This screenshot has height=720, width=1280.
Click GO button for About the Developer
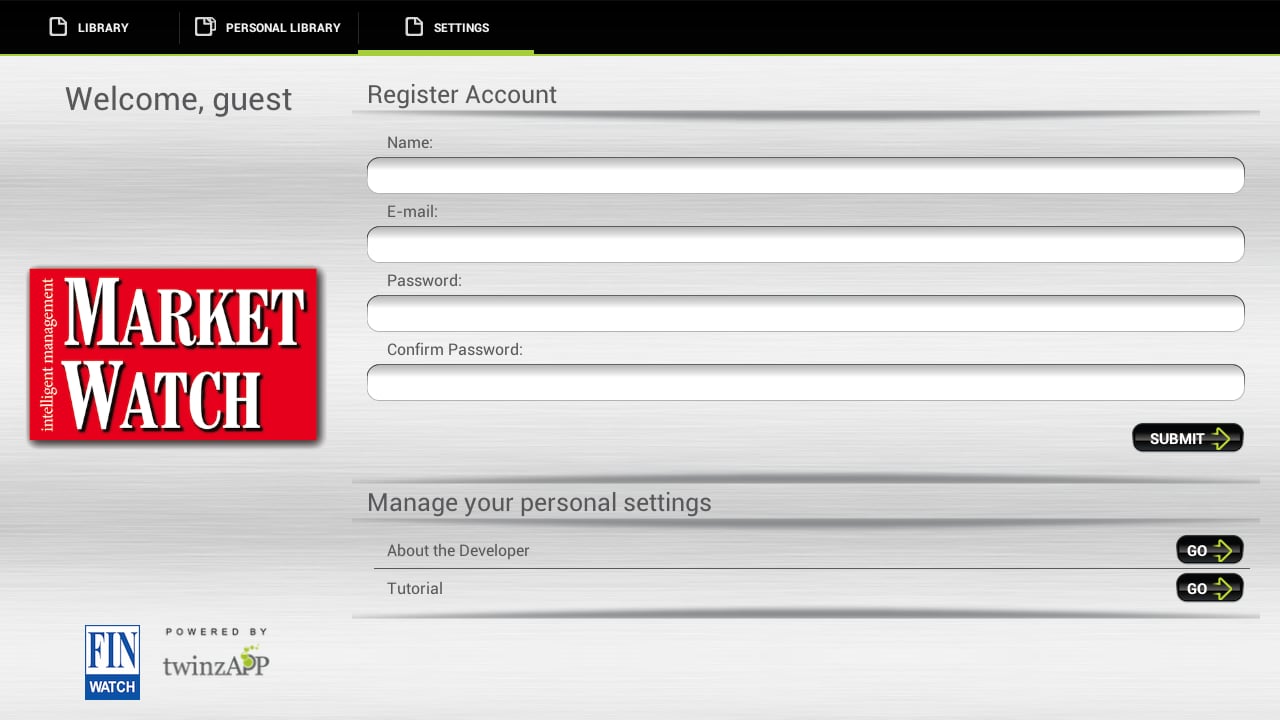1210,550
